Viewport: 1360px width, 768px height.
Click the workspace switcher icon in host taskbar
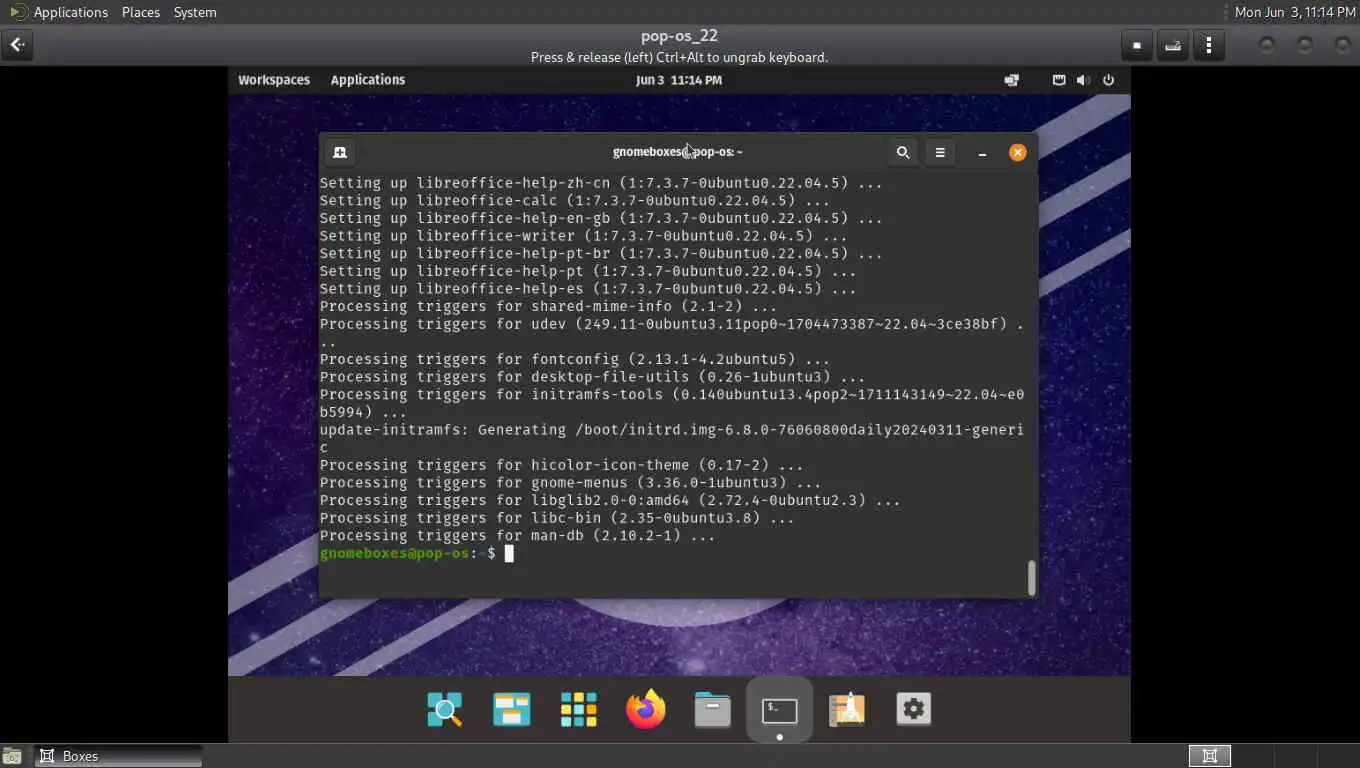point(1209,756)
